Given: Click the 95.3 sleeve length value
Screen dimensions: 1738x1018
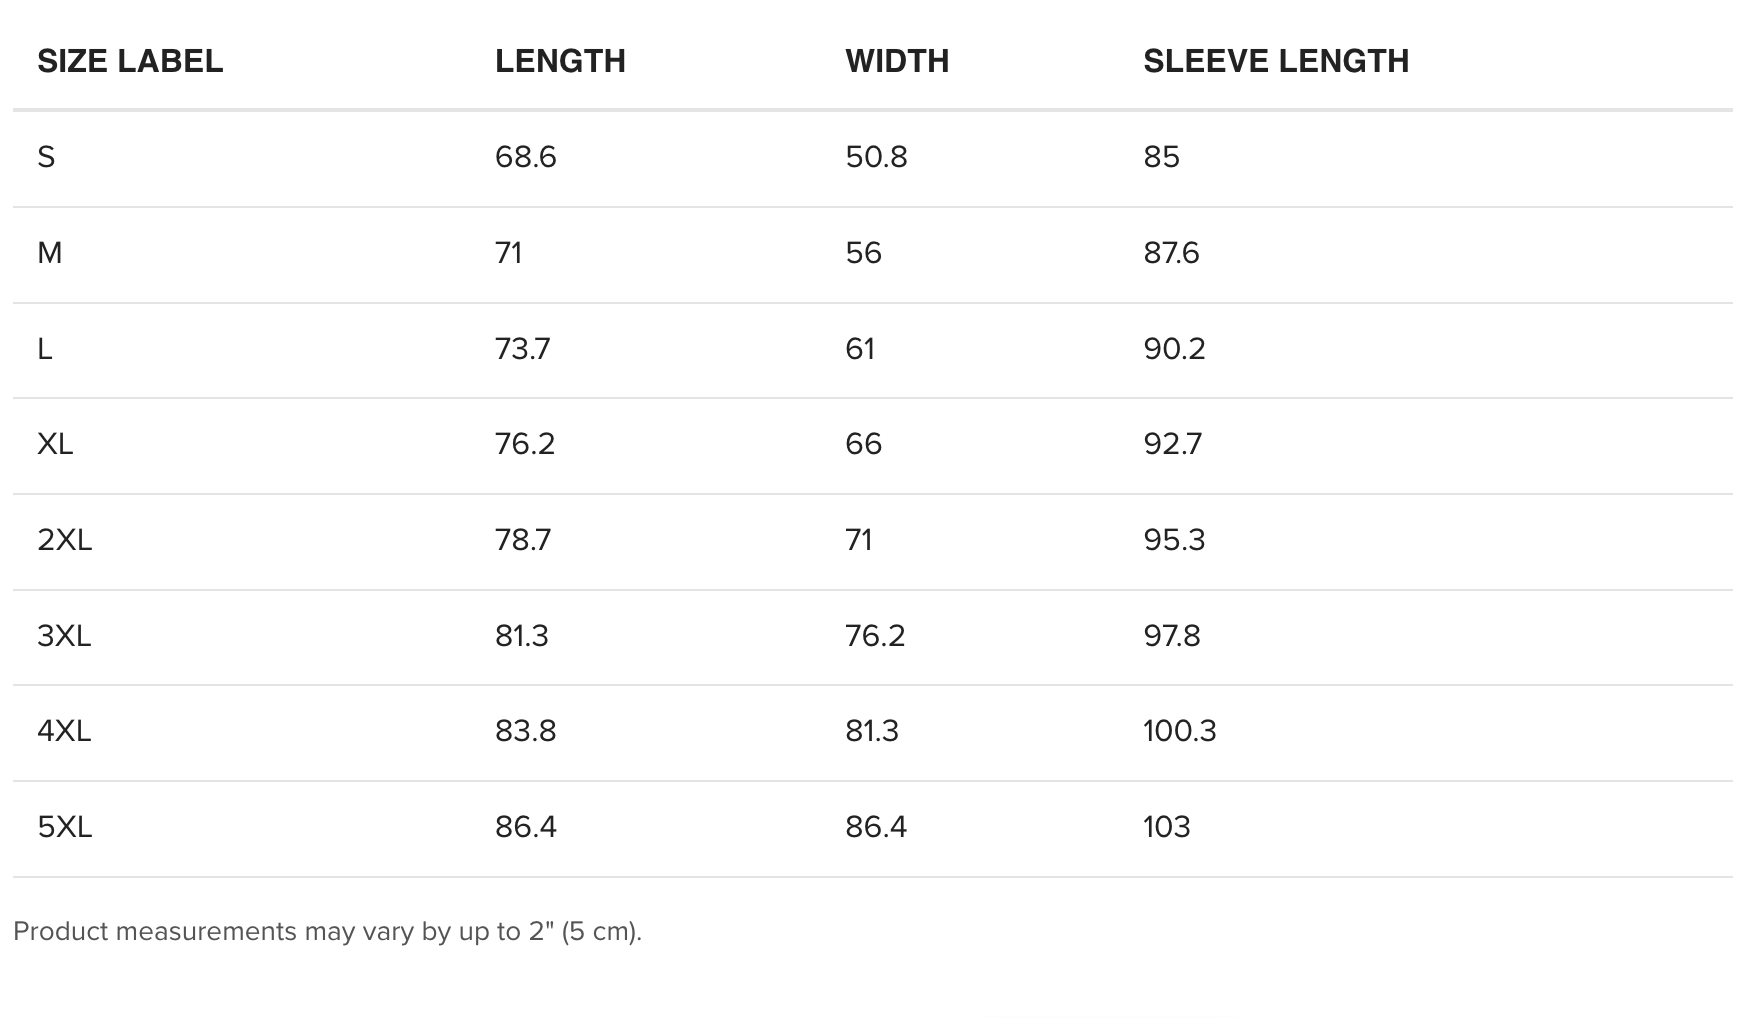Looking at the screenshot, I should pyautogui.click(x=1174, y=540).
